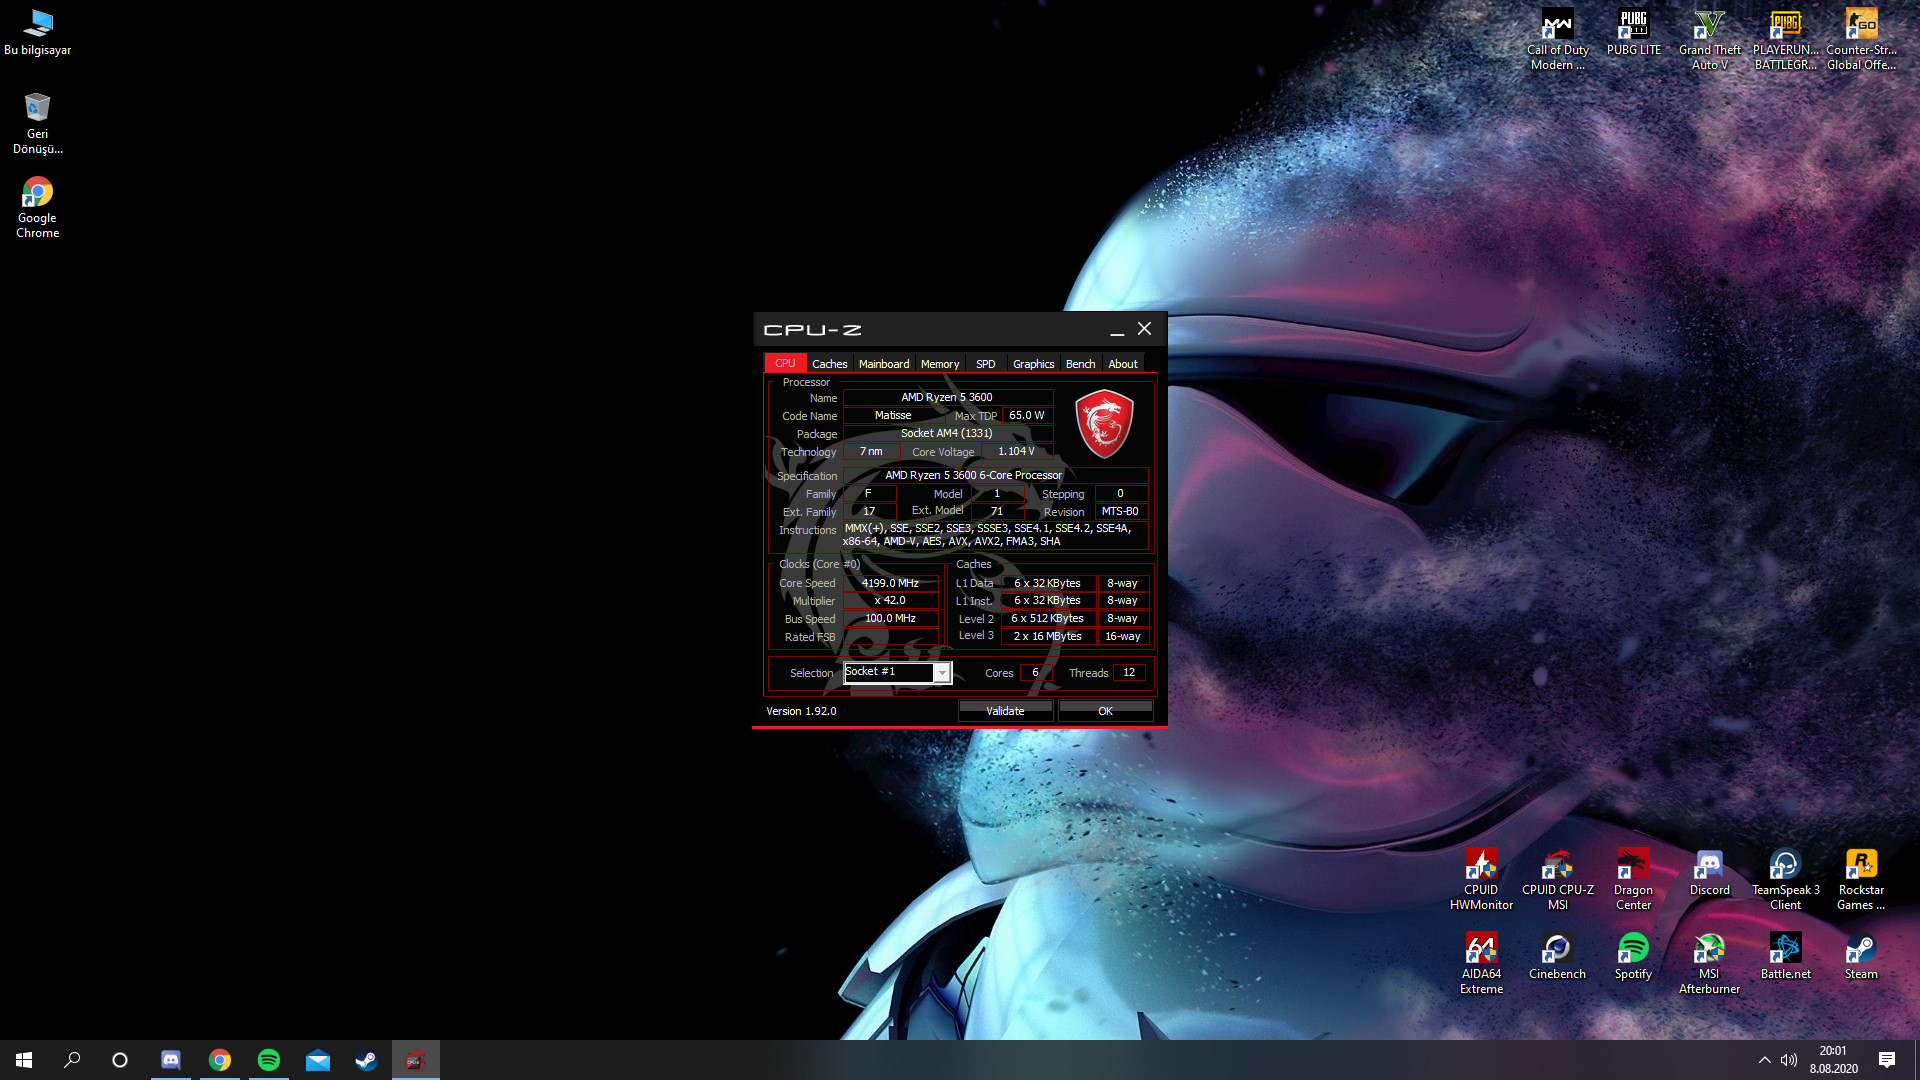The image size is (1920, 1080).
Task: Open Cinebench desktop shortcut
Action: 1557,956
